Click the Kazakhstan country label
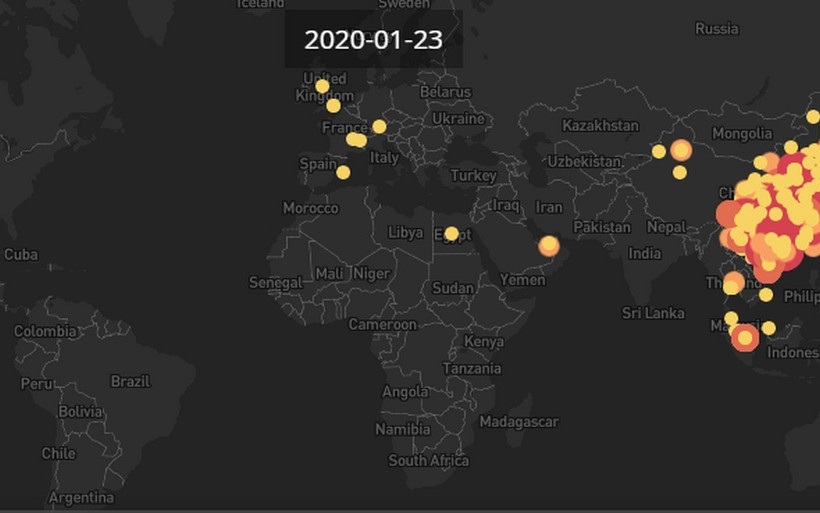Image resolution: width=820 pixels, height=513 pixels. 600,125
